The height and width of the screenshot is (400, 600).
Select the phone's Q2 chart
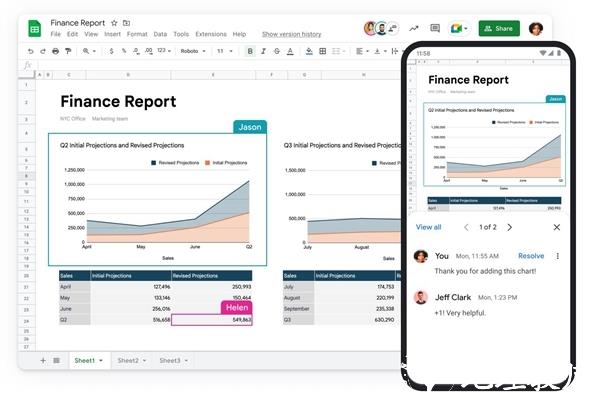[x=494, y=144]
